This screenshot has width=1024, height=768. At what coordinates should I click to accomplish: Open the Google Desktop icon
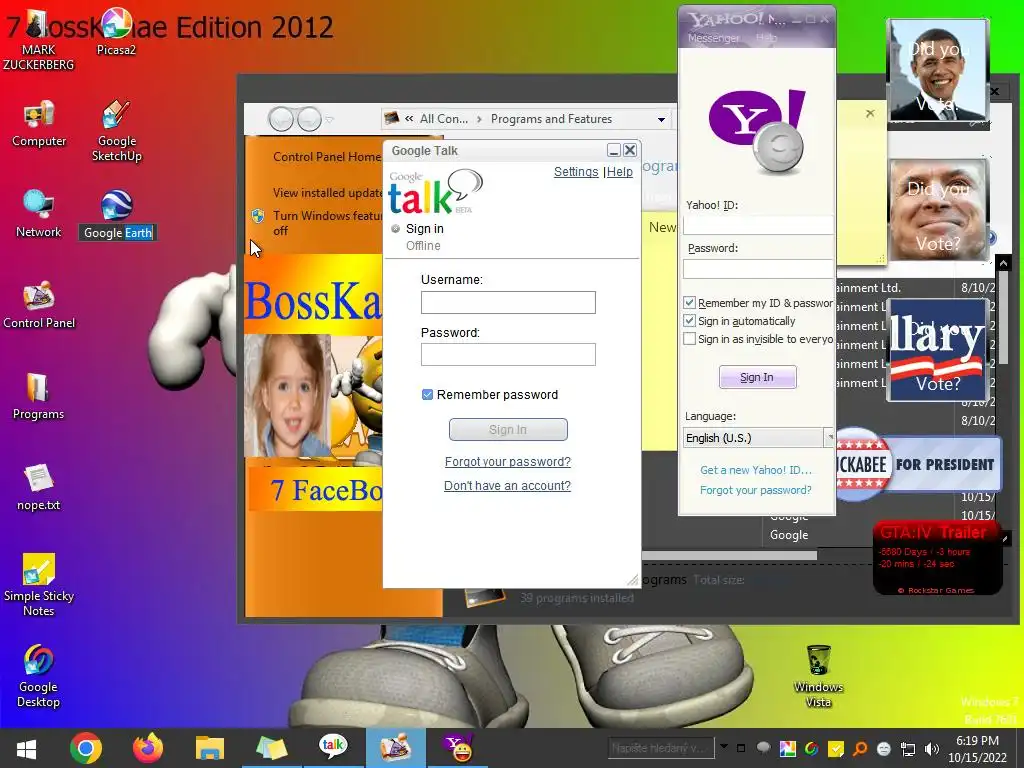coord(38,676)
